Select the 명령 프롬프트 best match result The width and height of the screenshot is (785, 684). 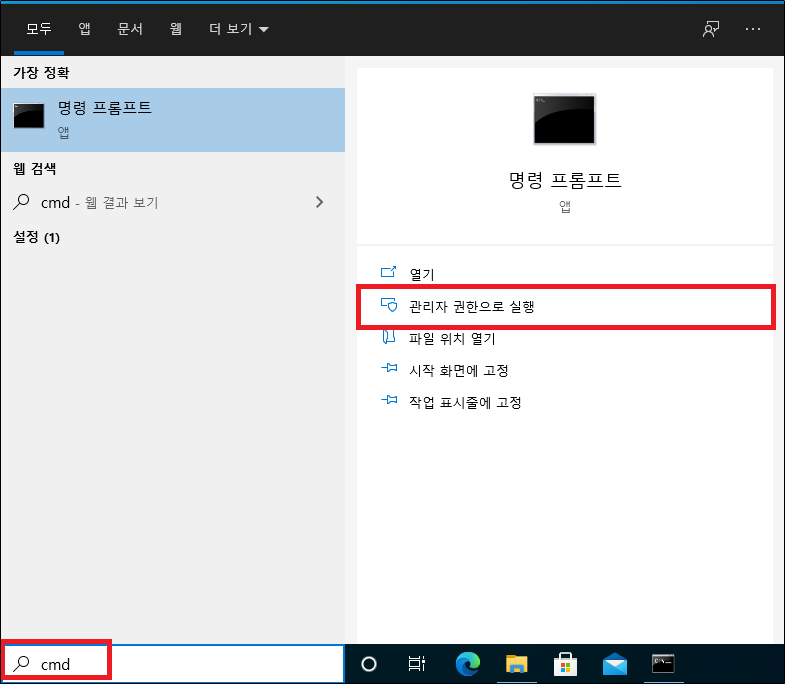point(173,120)
